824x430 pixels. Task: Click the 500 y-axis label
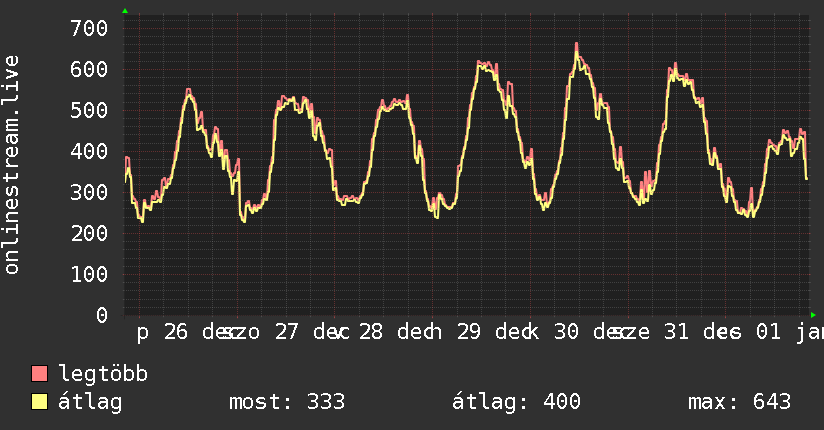pos(89,110)
